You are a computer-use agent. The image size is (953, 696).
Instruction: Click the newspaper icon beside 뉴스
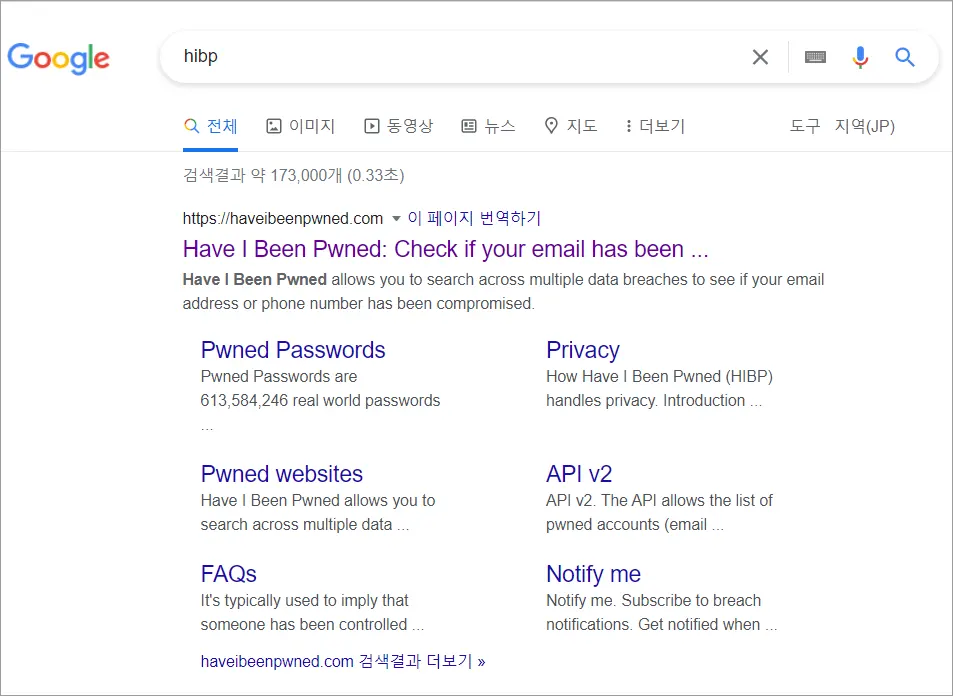(467, 125)
